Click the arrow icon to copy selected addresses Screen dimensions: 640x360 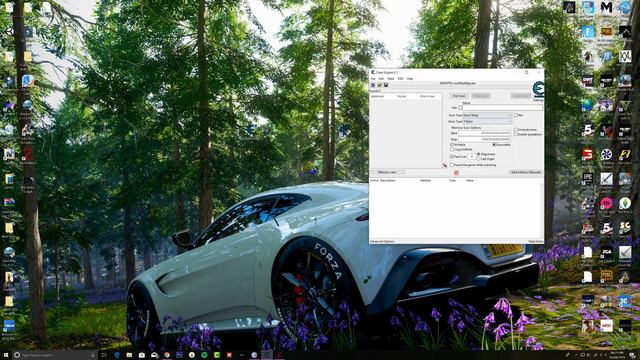pyautogui.click(x=445, y=165)
